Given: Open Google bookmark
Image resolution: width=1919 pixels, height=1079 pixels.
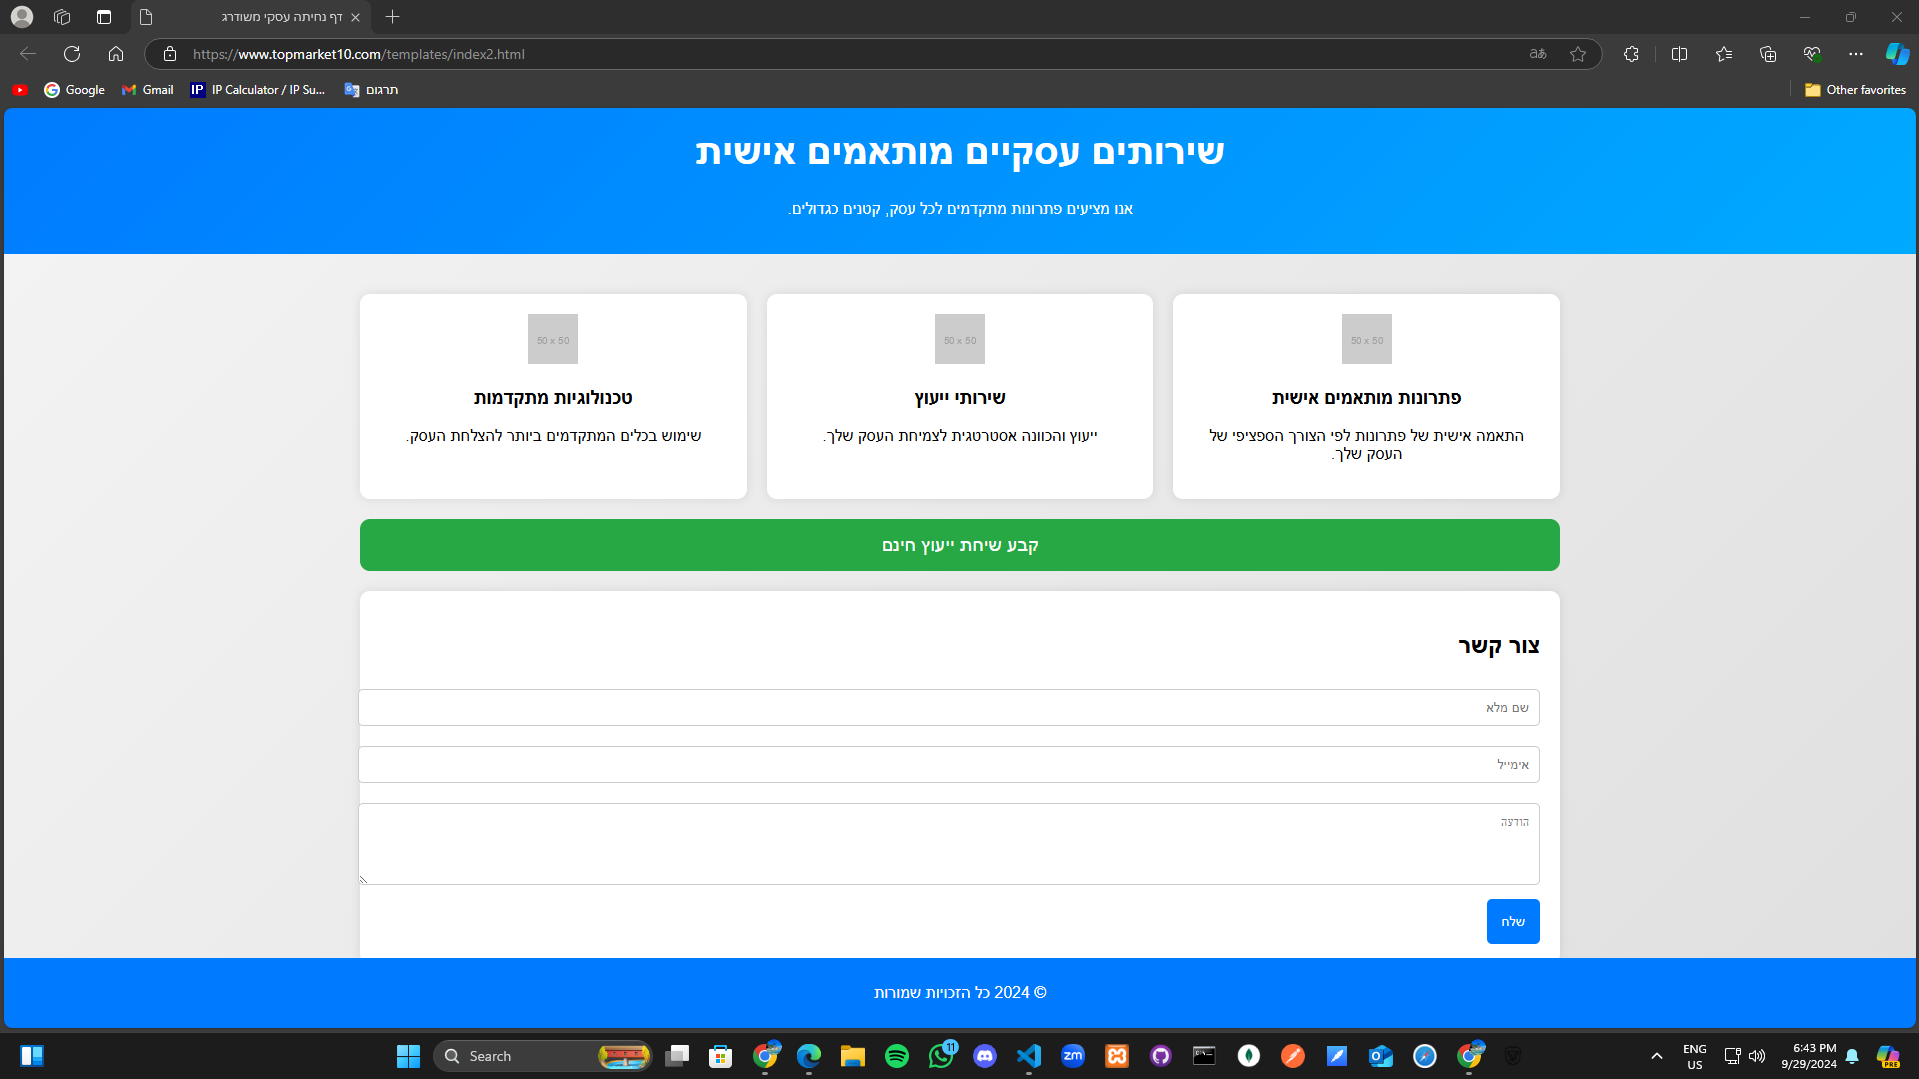Looking at the screenshot, I should pos(74,90).
